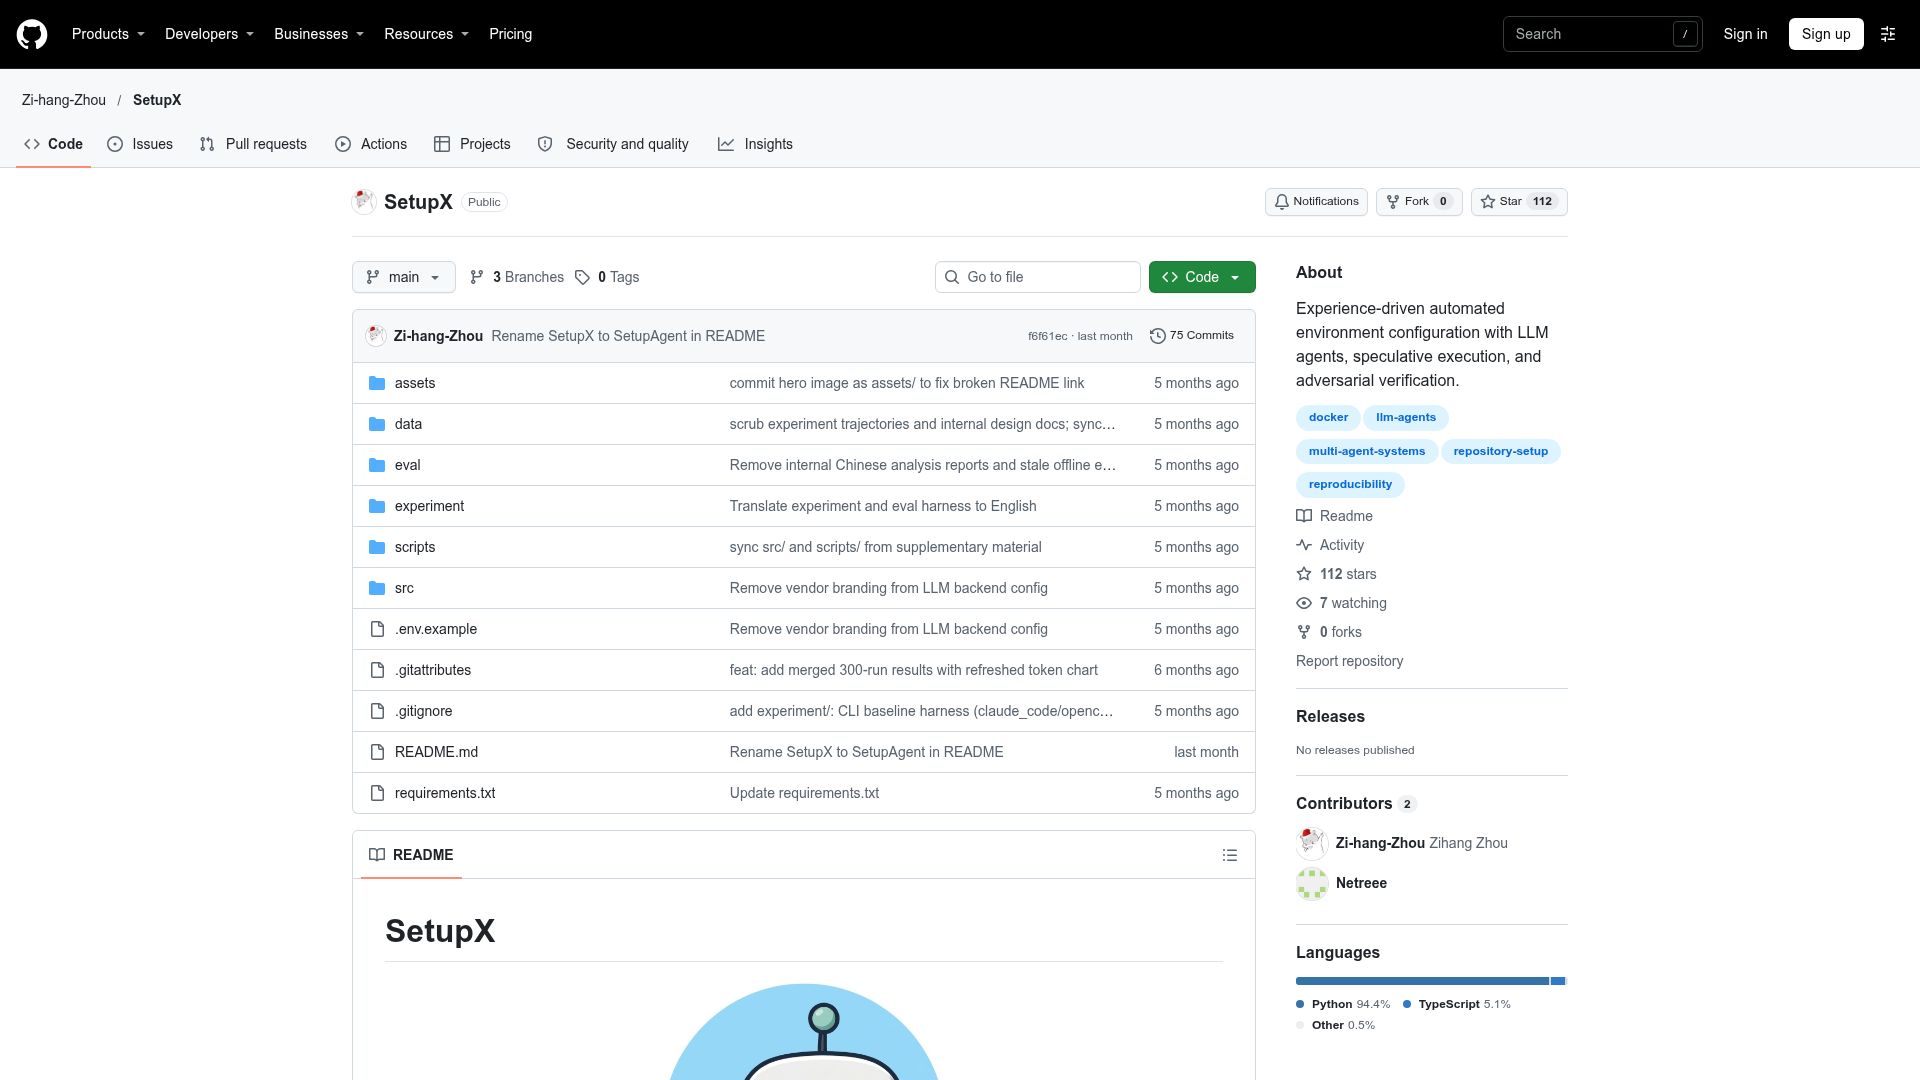Switch to the Pull requests tab
The height and width of the screenshot is (1080, 1920).
(253, 144)
